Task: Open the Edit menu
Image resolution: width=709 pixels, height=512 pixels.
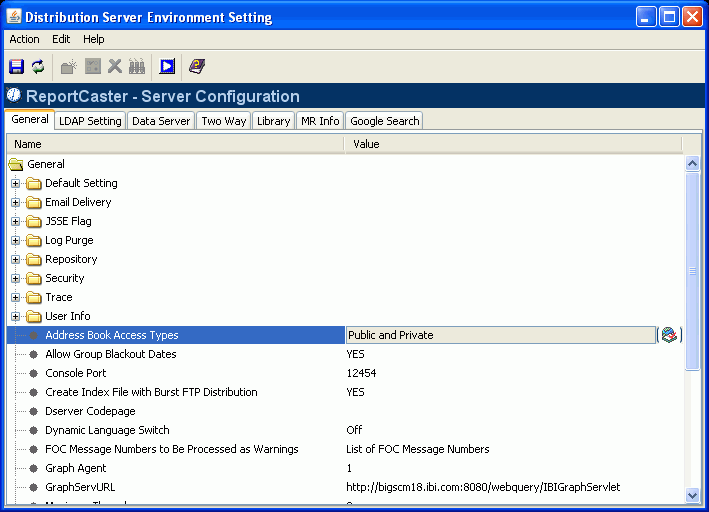Action: [61, 39]
